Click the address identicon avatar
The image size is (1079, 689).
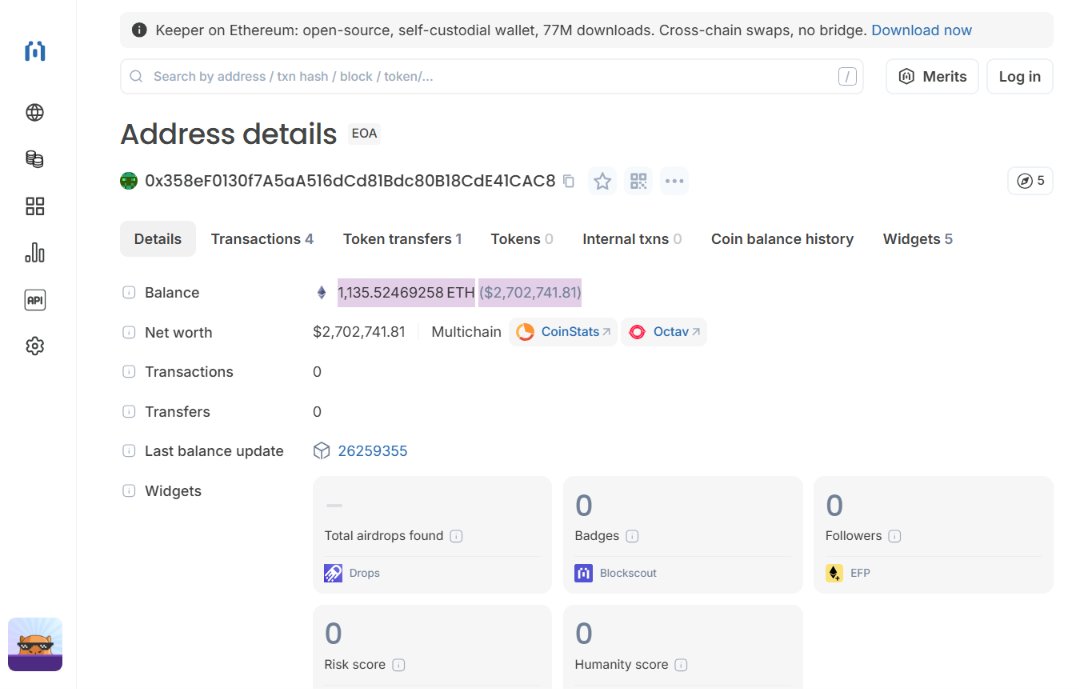tap(129, 181)
